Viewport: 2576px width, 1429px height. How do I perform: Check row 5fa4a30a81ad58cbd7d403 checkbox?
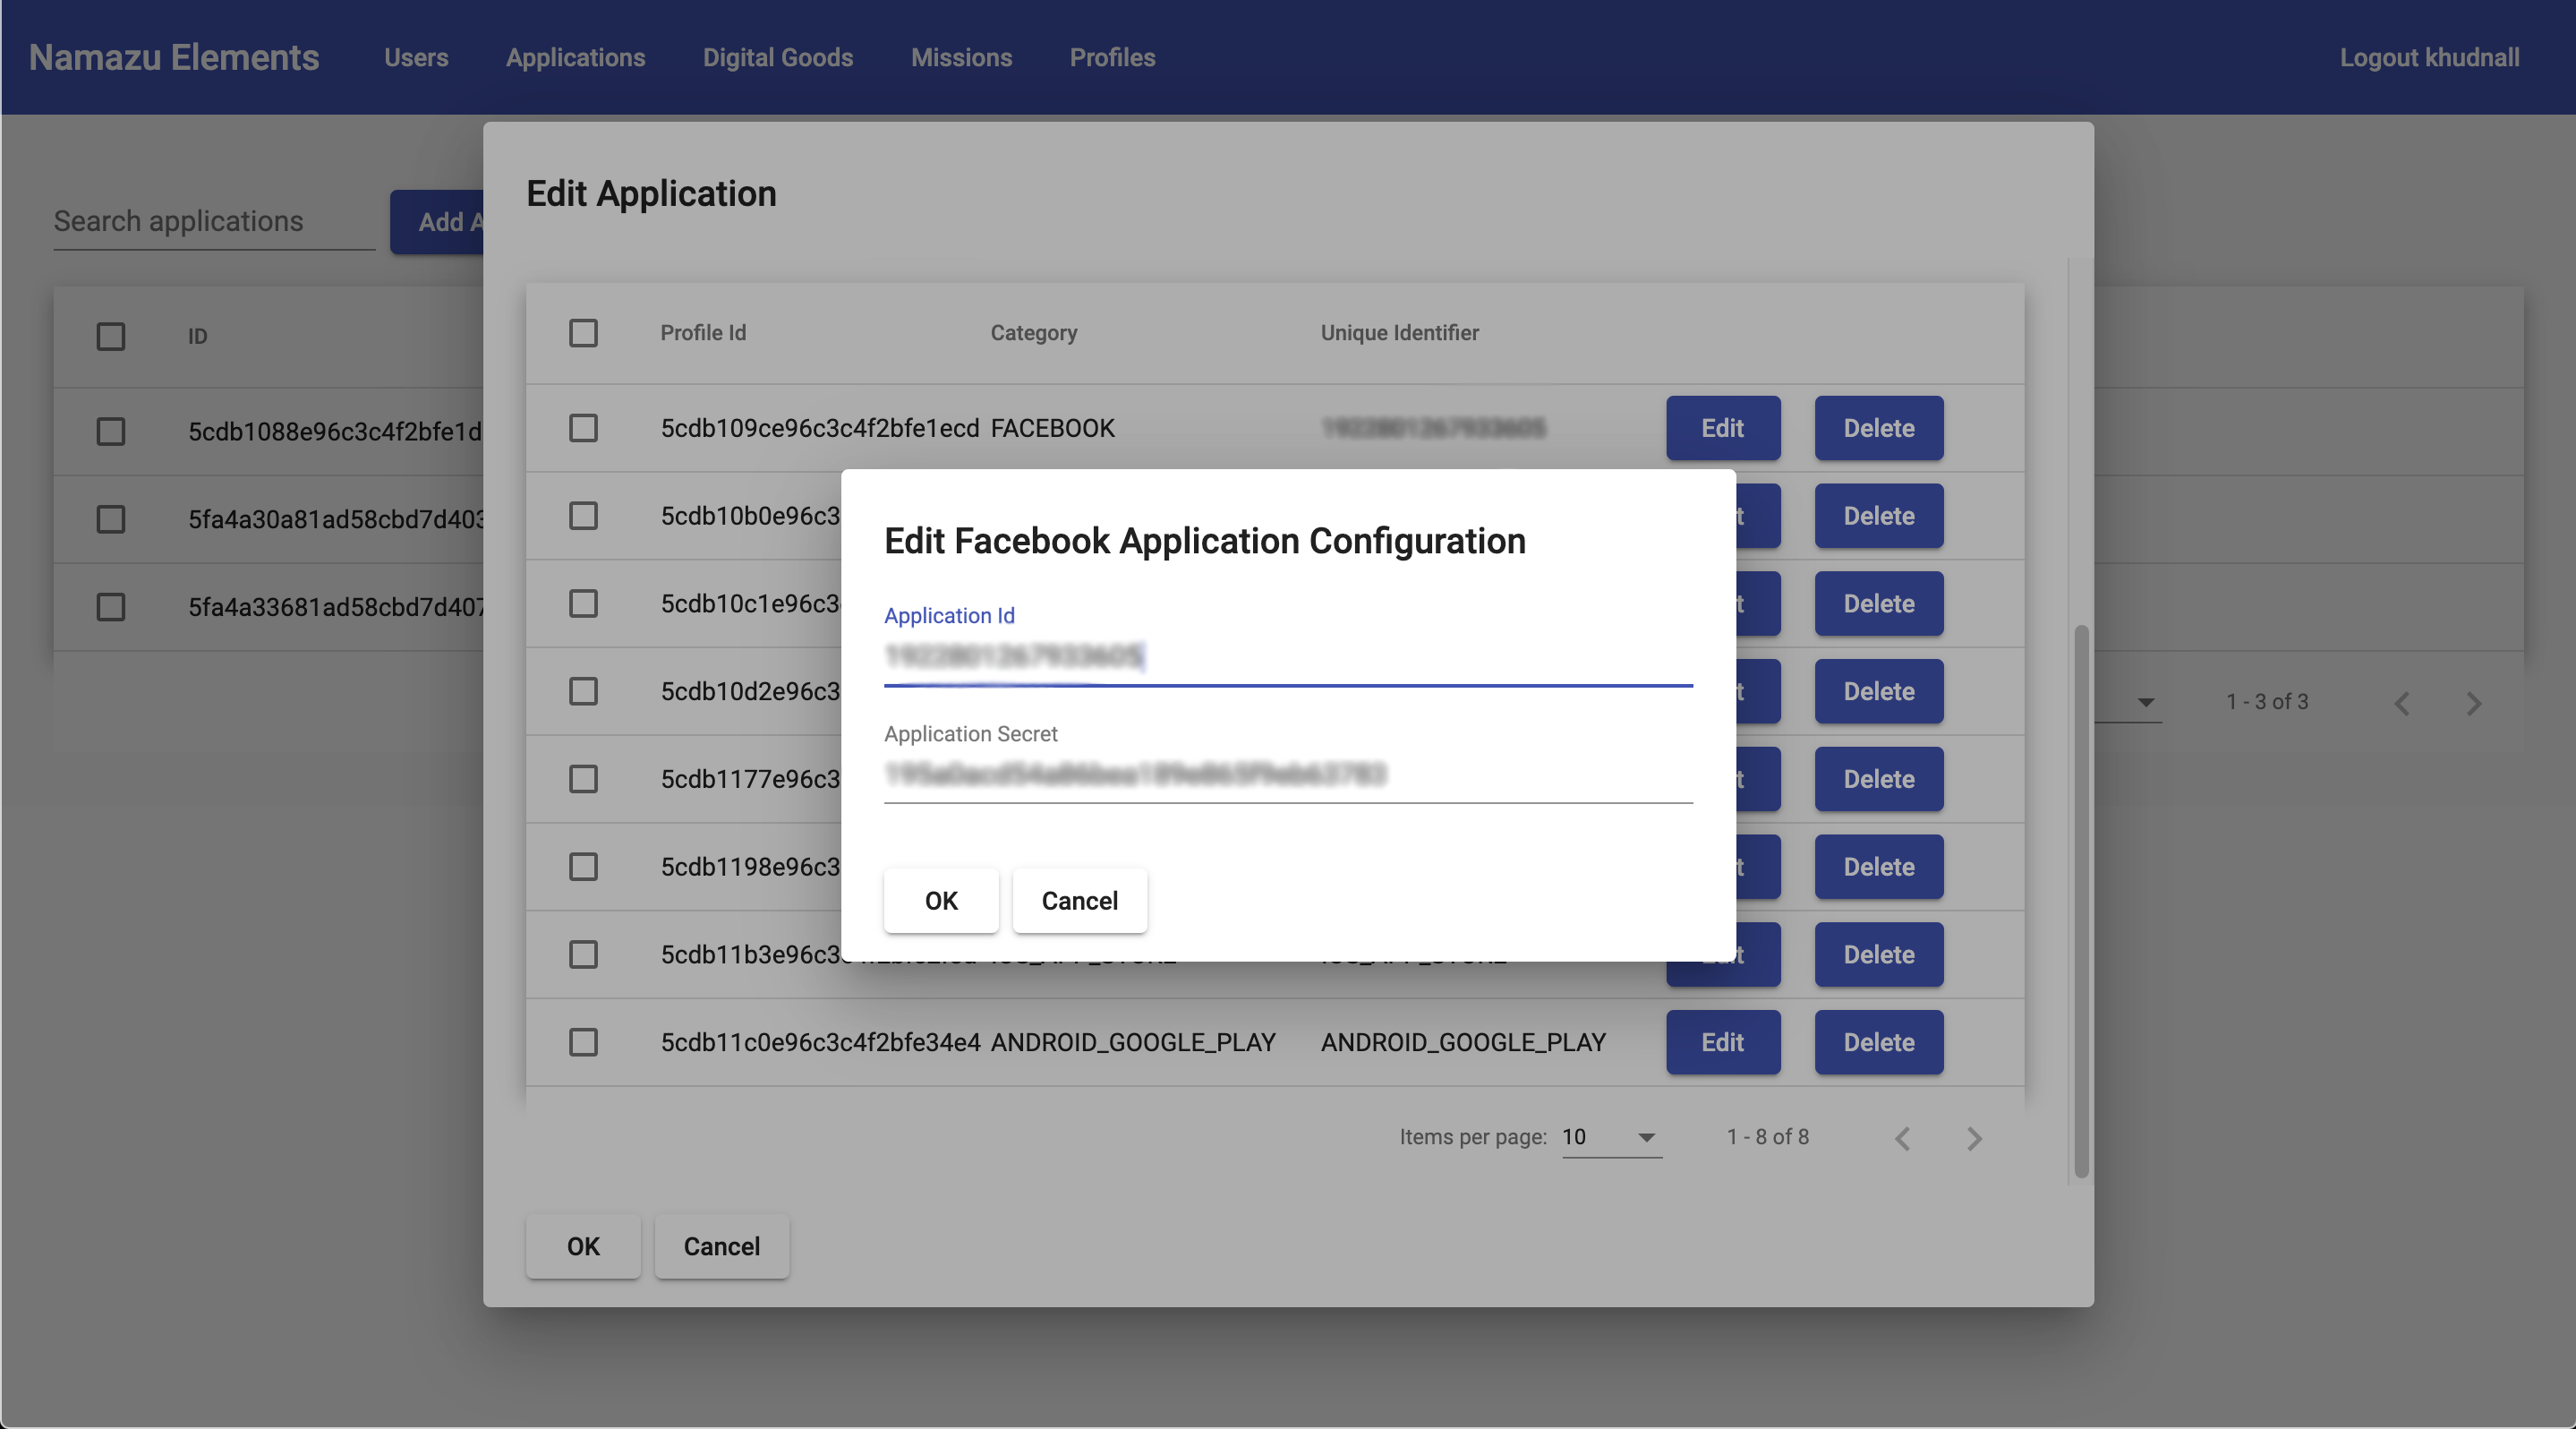111,519
